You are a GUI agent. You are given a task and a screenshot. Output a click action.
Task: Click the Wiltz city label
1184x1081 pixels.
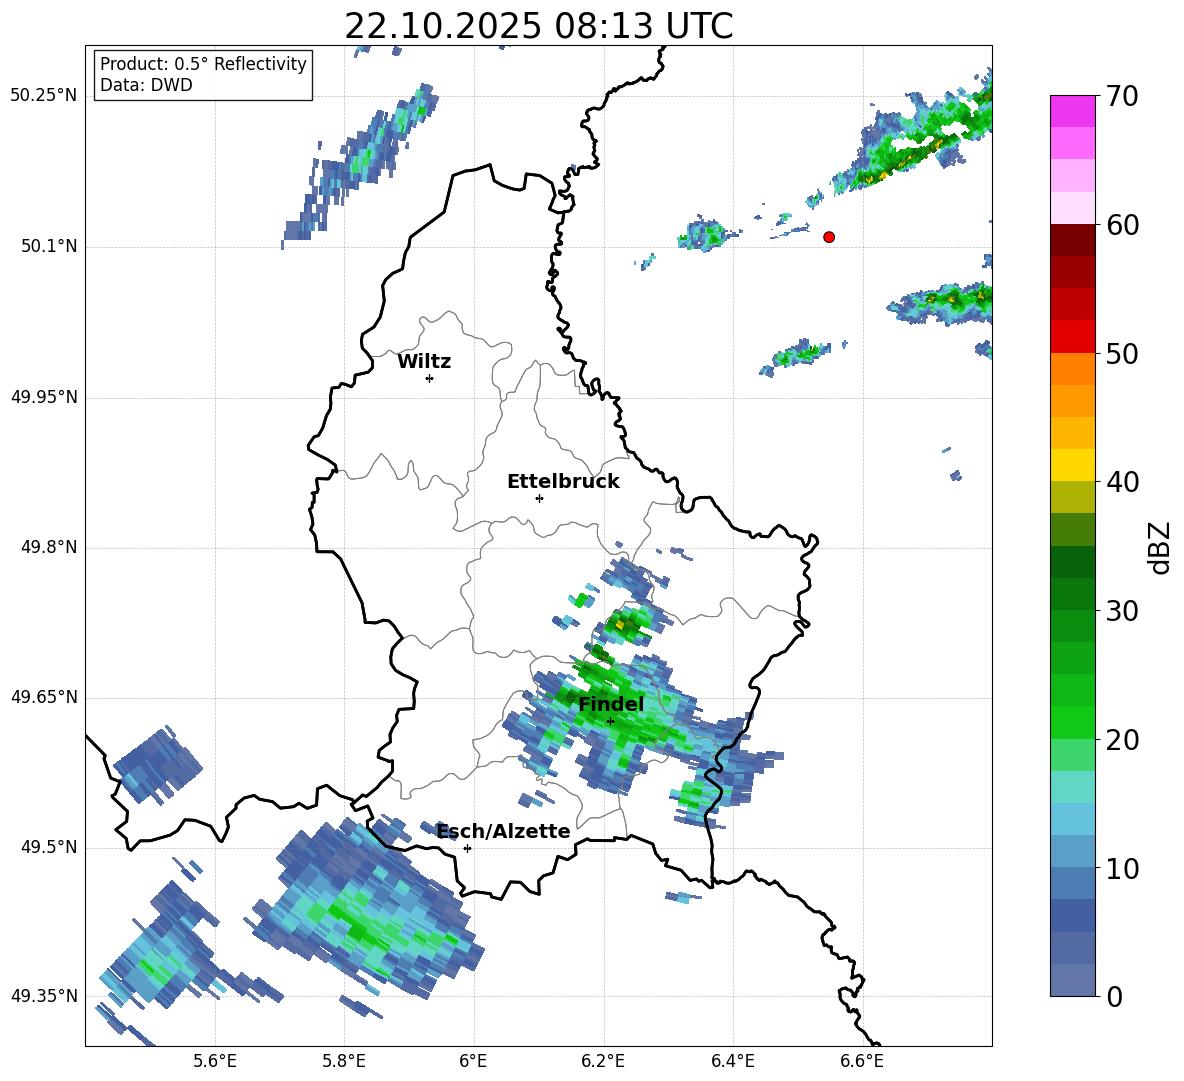coord(424,362)
